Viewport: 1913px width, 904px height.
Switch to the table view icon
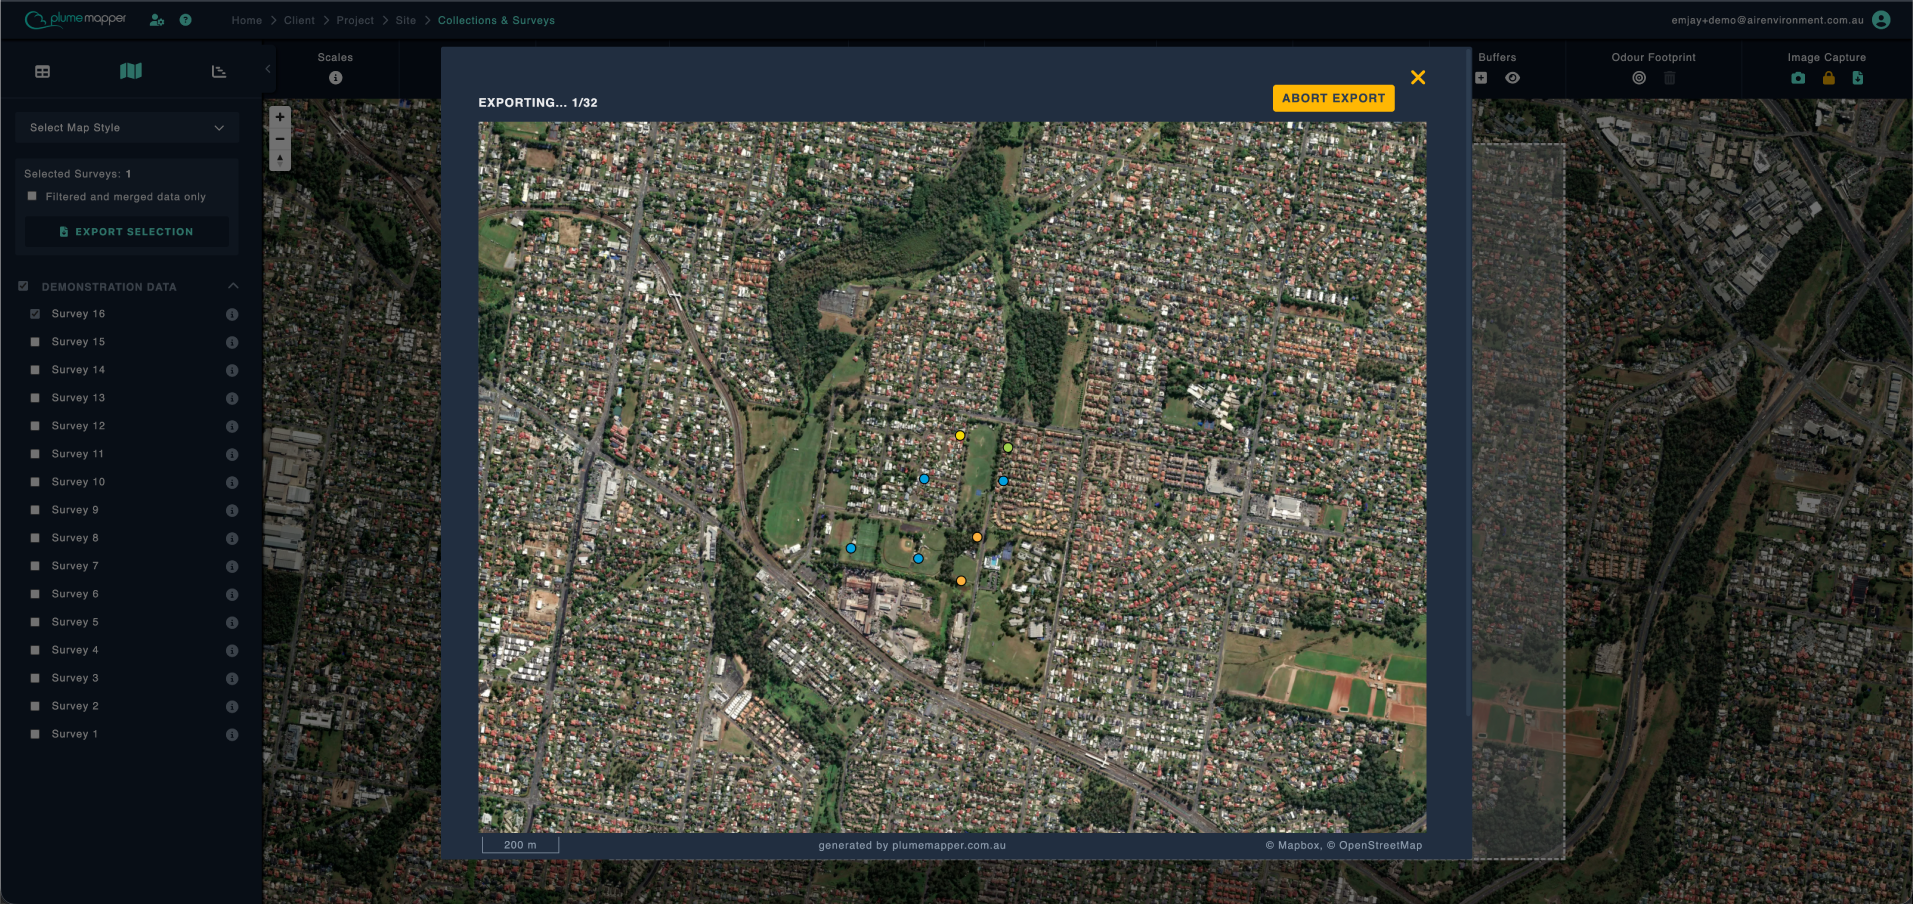[42, 71]
